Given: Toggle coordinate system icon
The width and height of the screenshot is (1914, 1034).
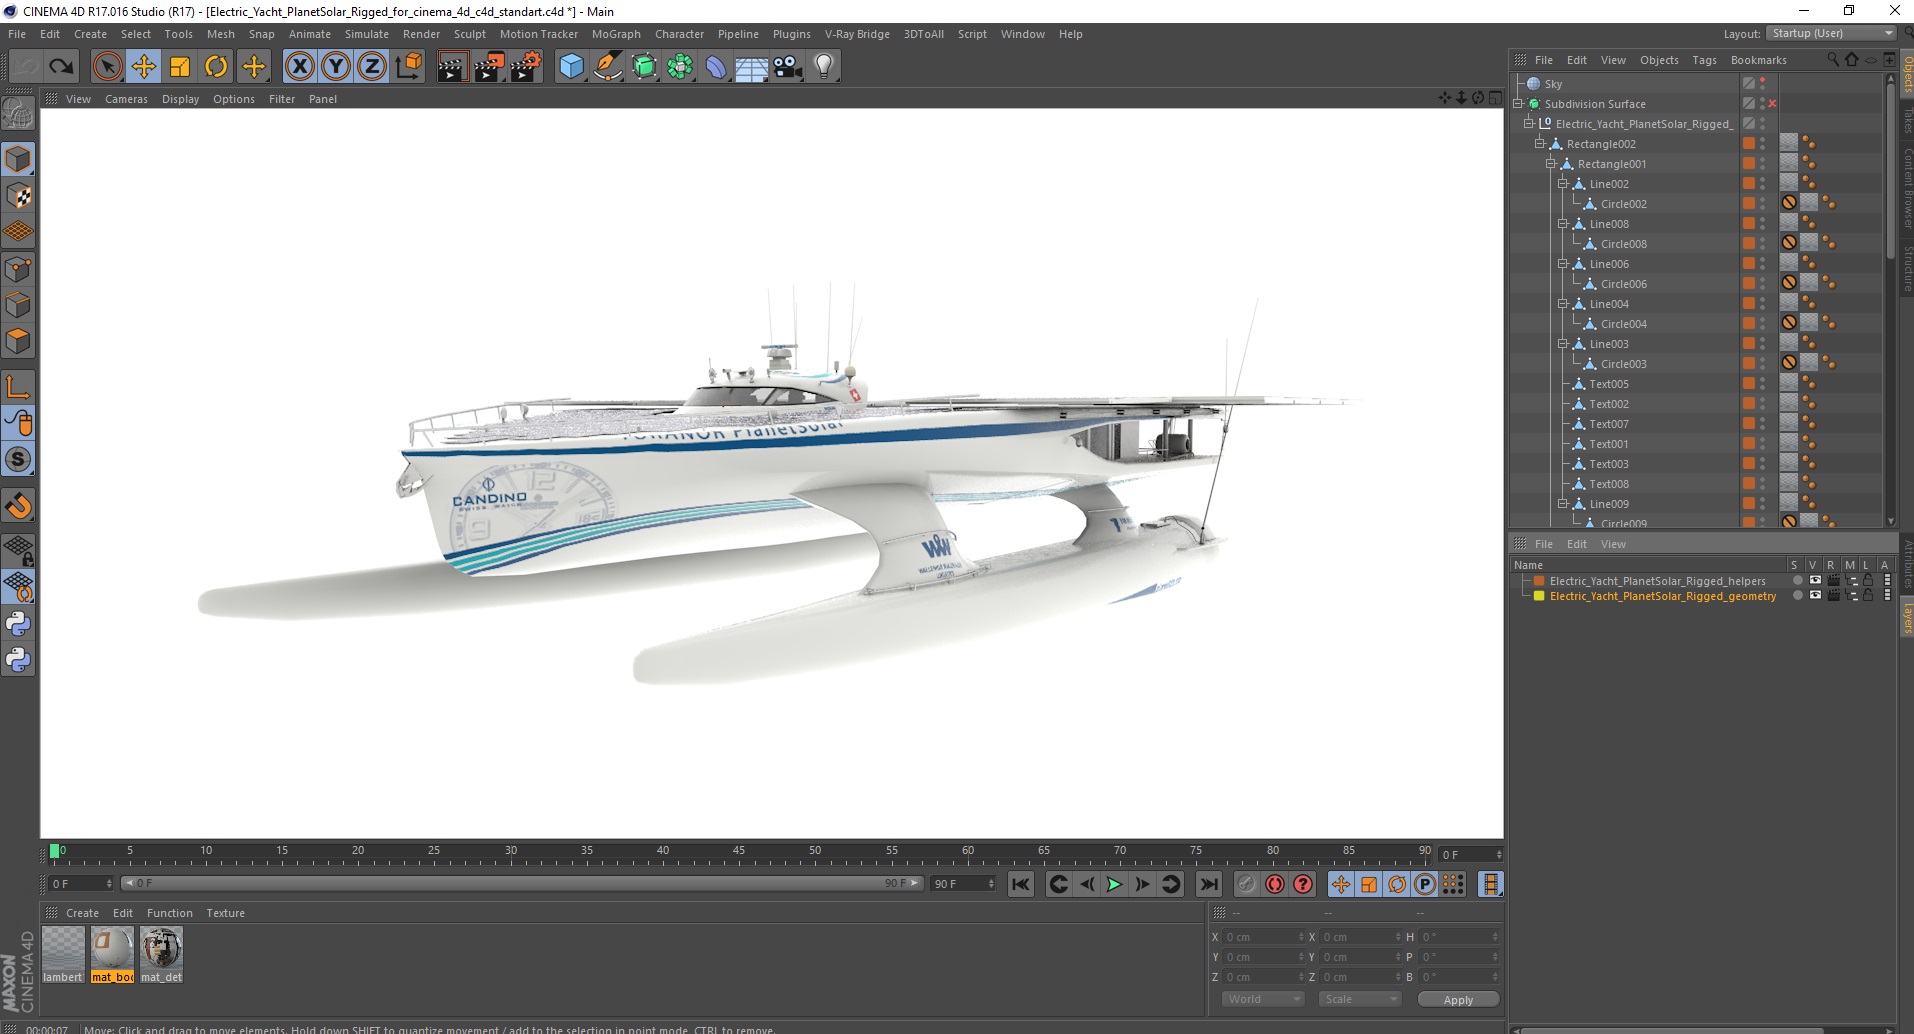Looking at the screenshot, I should (408, 67).
